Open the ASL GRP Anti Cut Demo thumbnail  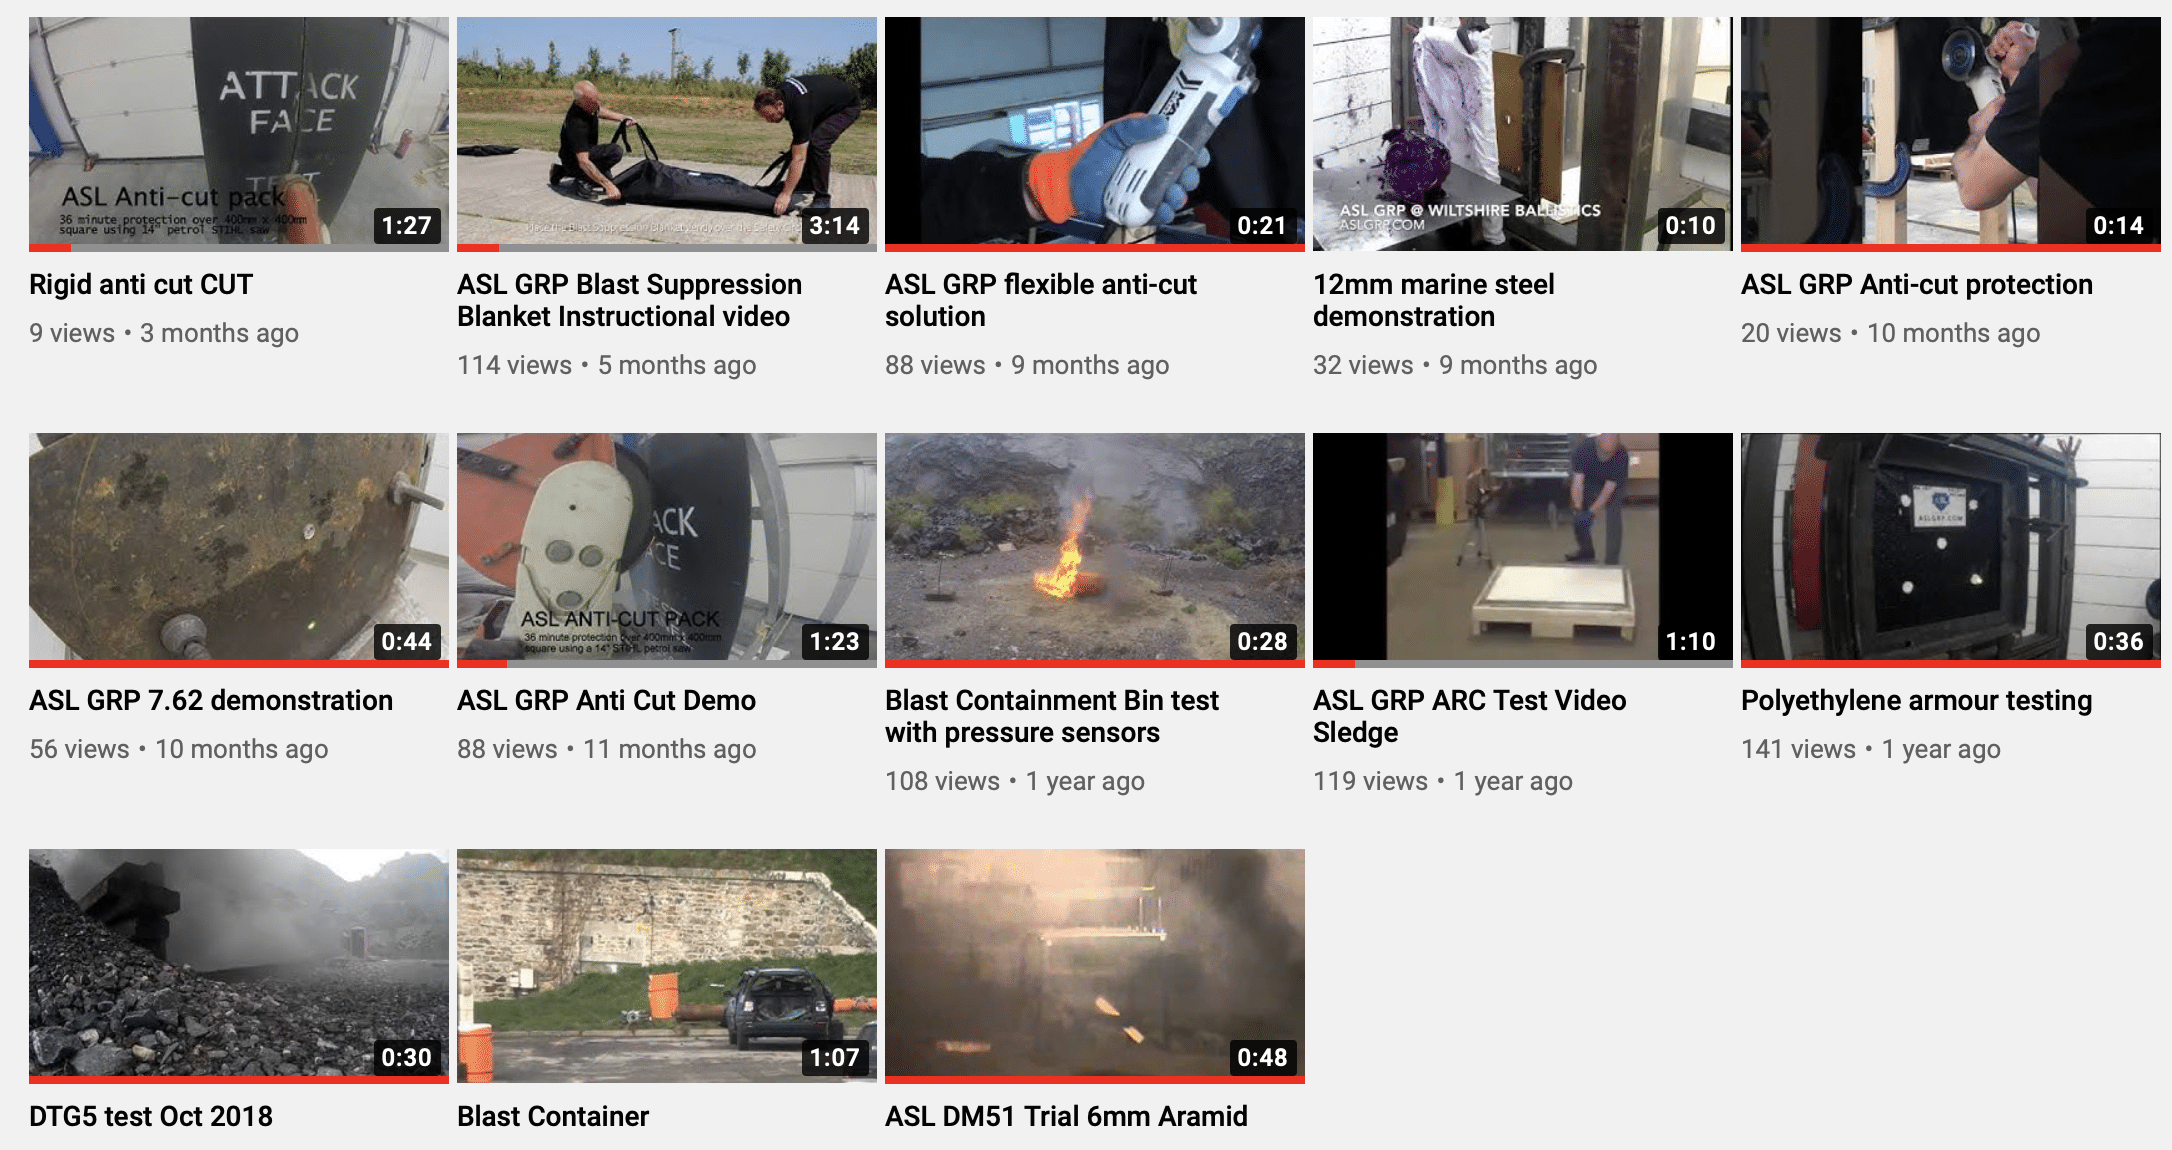click(x=667, y=550)
